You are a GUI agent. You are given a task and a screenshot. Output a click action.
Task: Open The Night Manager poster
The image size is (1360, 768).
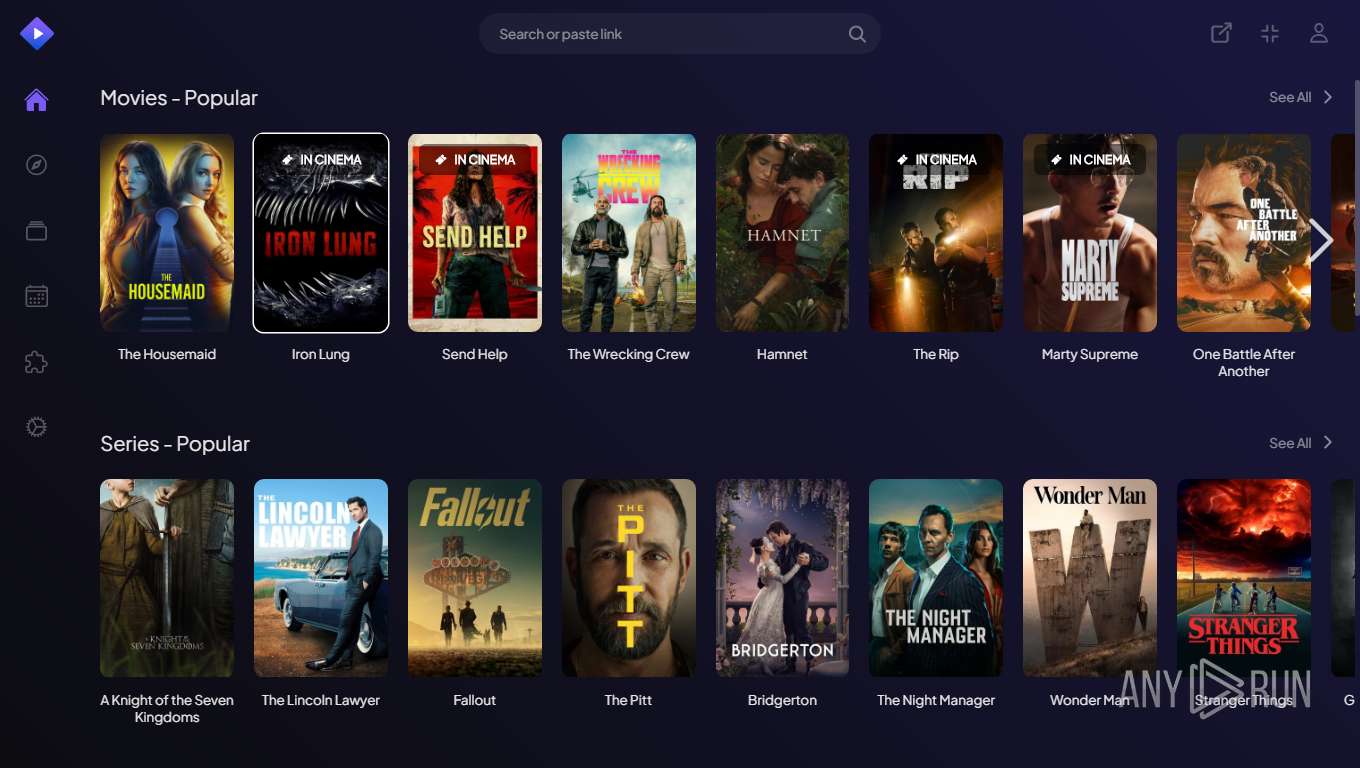coord(936,578)
